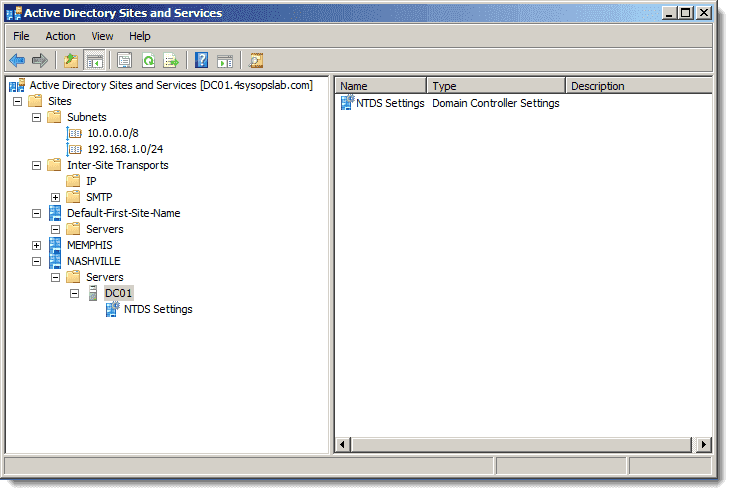733x495 pixels.
Task: Select the 10.0.0.0/8 subnet label
Action: pyautogui.click(x=113, y=133)
